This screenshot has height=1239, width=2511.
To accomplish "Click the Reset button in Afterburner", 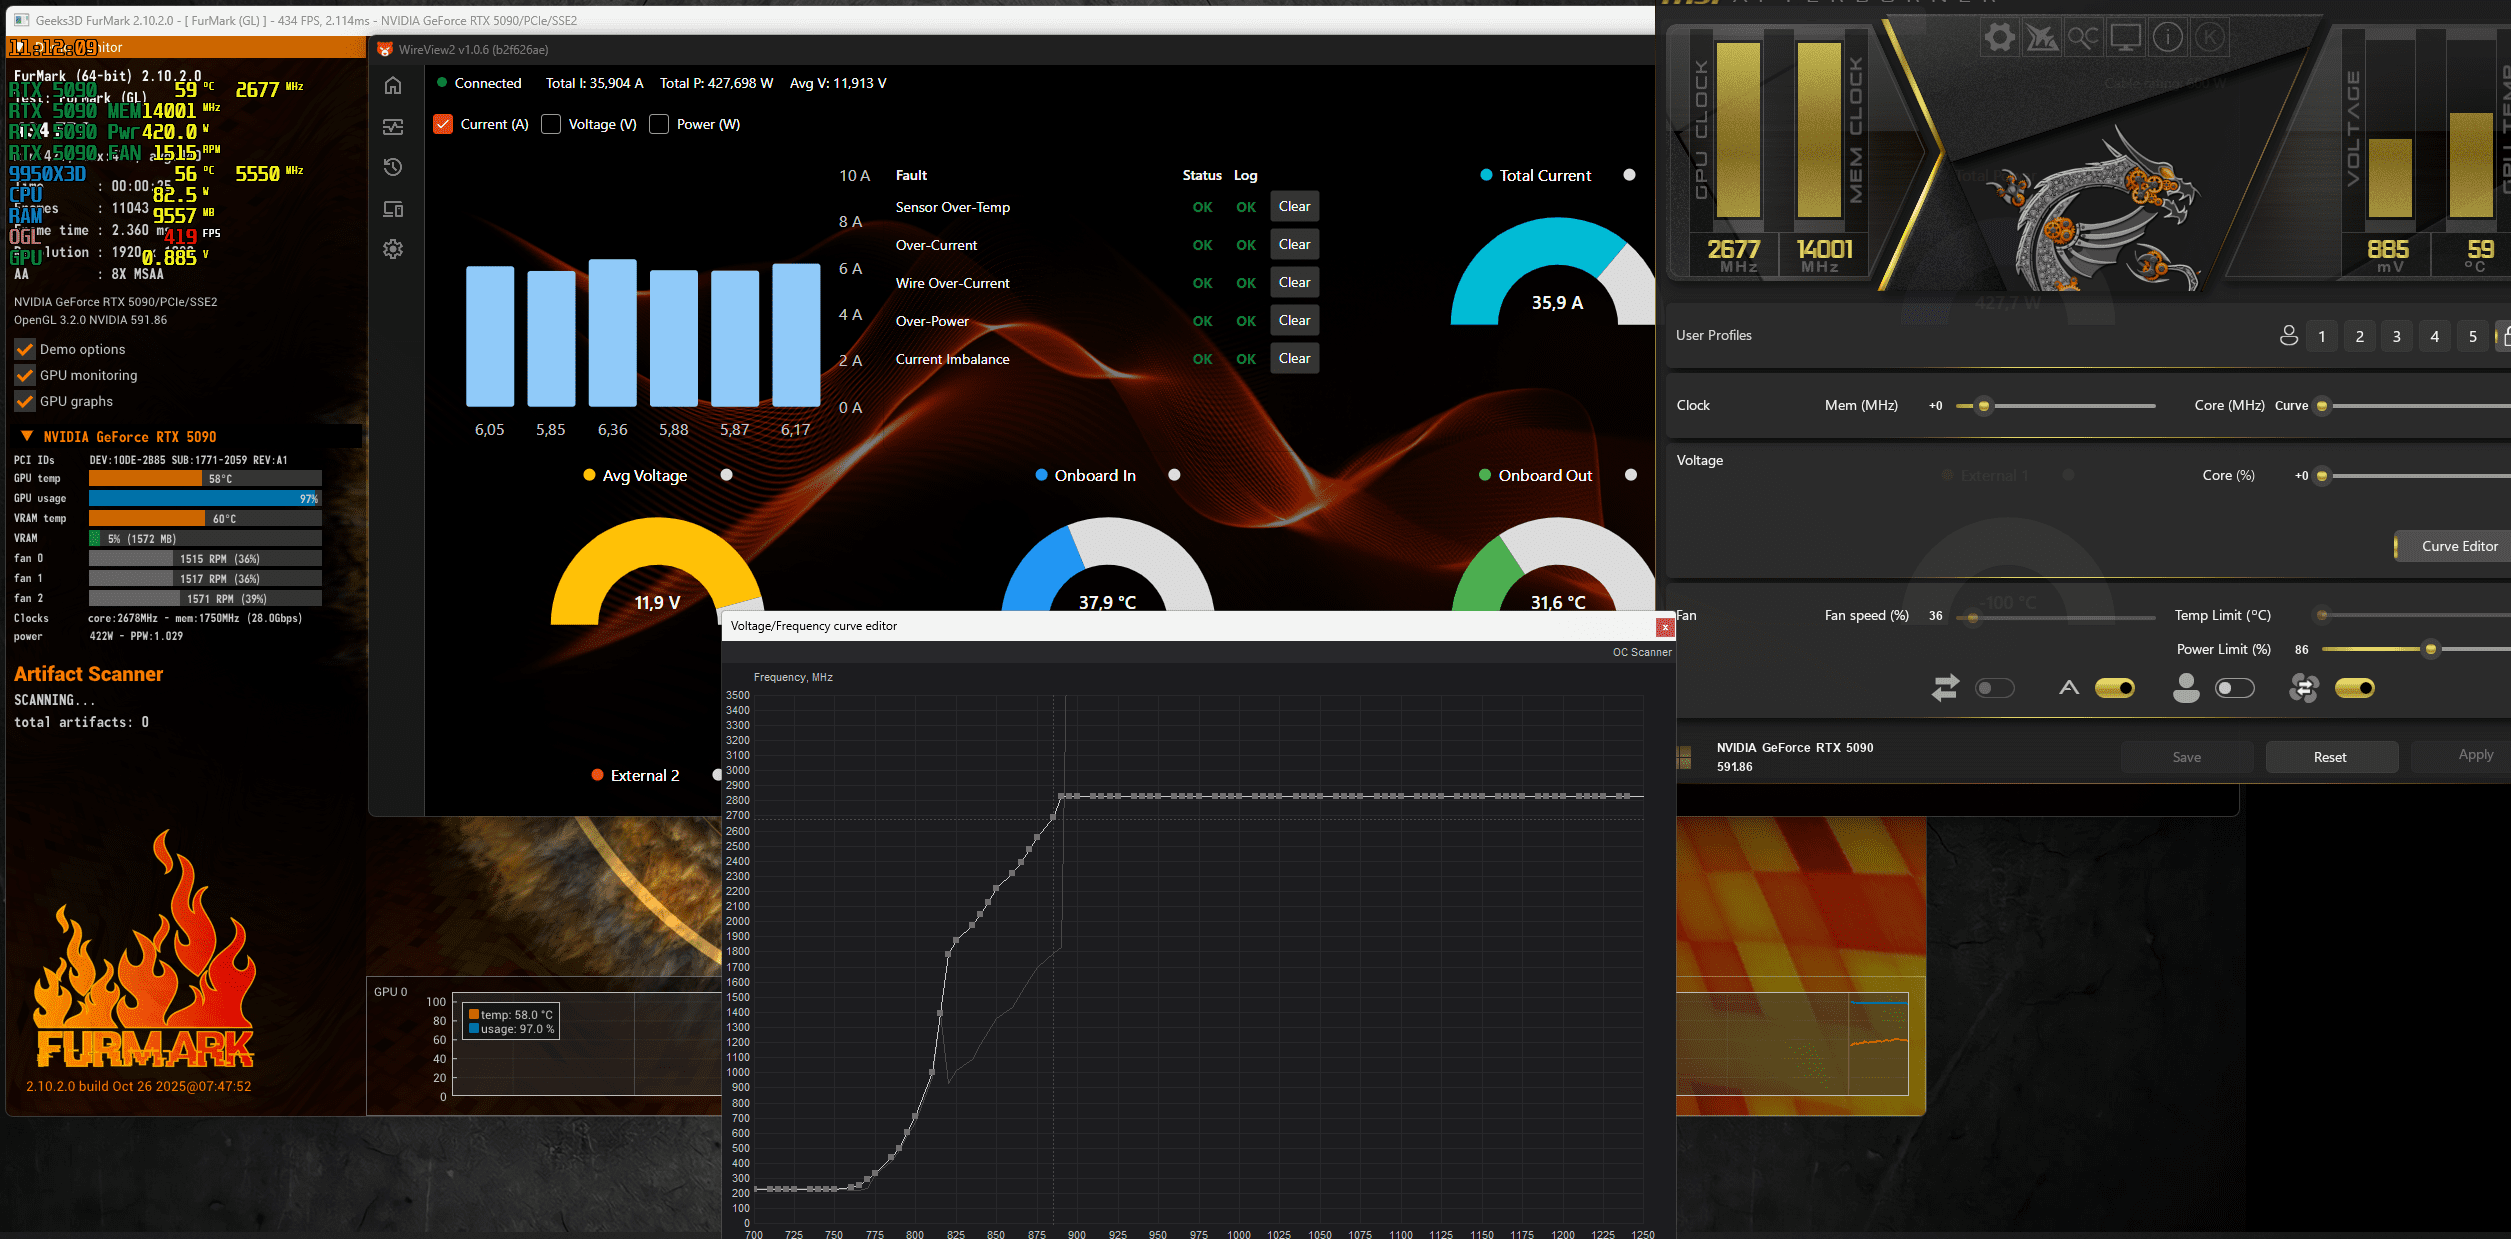I will tap(2330, 757).
